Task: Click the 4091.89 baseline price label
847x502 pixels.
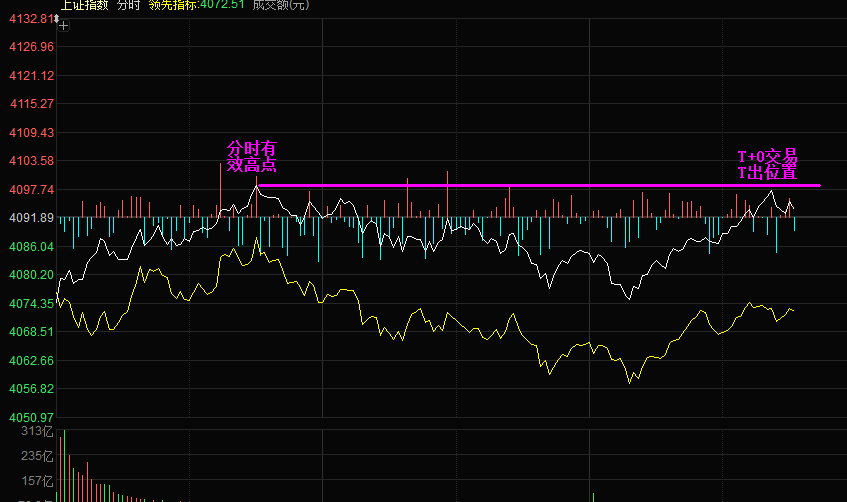Action: (31, 218)
